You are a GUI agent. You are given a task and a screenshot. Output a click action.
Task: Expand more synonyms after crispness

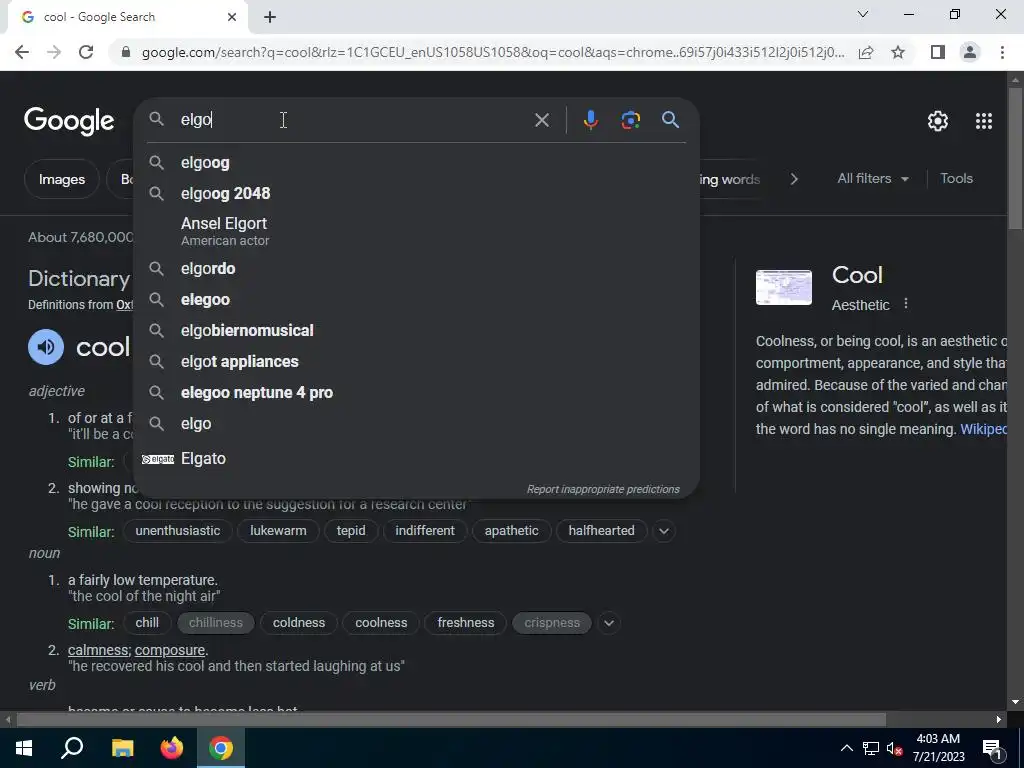609,623
